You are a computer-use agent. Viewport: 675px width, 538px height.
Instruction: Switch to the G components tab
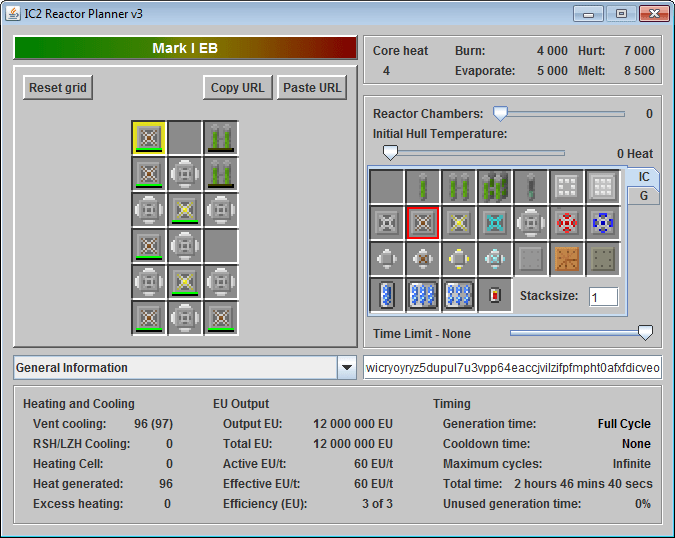coord(644,196)
